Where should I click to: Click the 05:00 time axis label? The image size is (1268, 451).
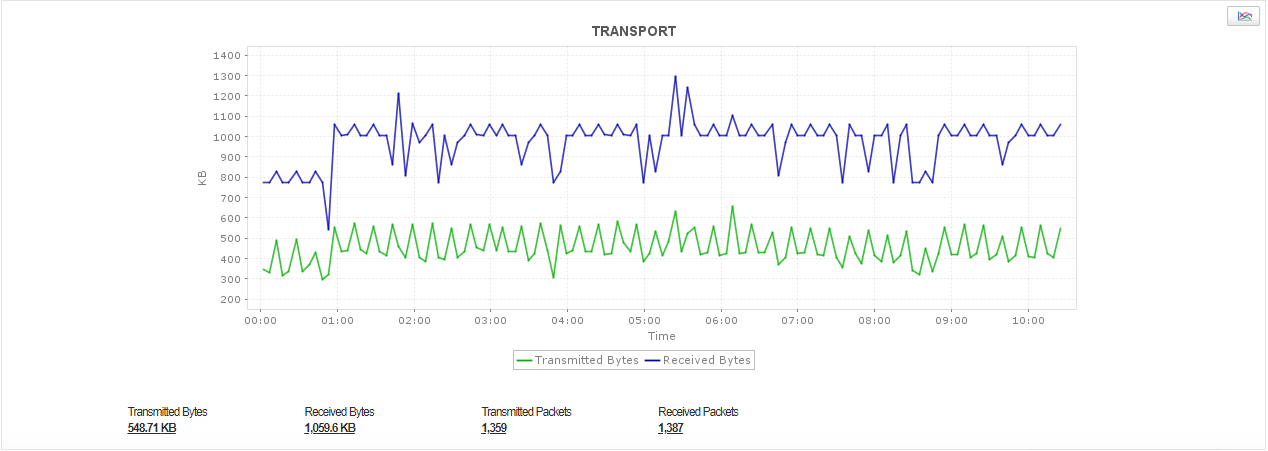(644, 321)
